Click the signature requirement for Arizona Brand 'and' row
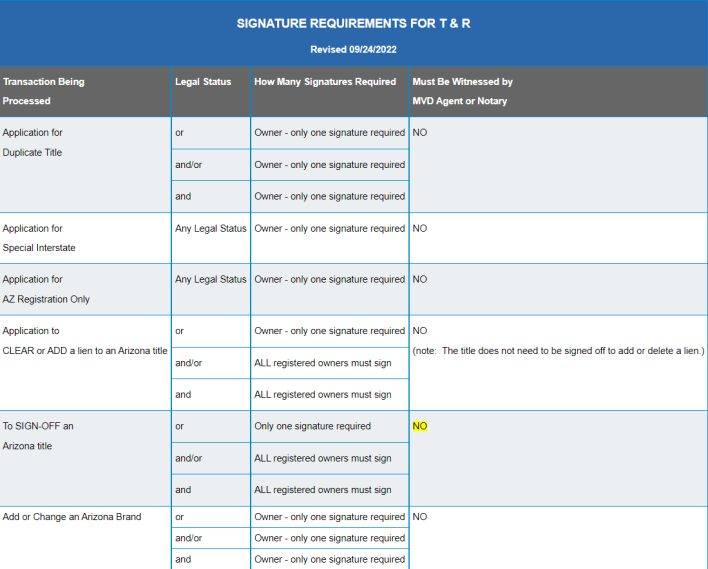 pyautogui.click(x=330, y=560)
